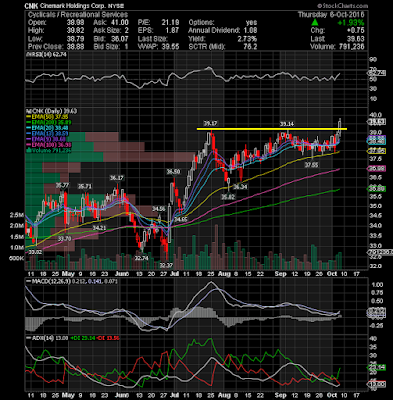This screenshot has height=400, width=393.
Task: Click the Low value 38.79
Action: click(x=75, y=38)
